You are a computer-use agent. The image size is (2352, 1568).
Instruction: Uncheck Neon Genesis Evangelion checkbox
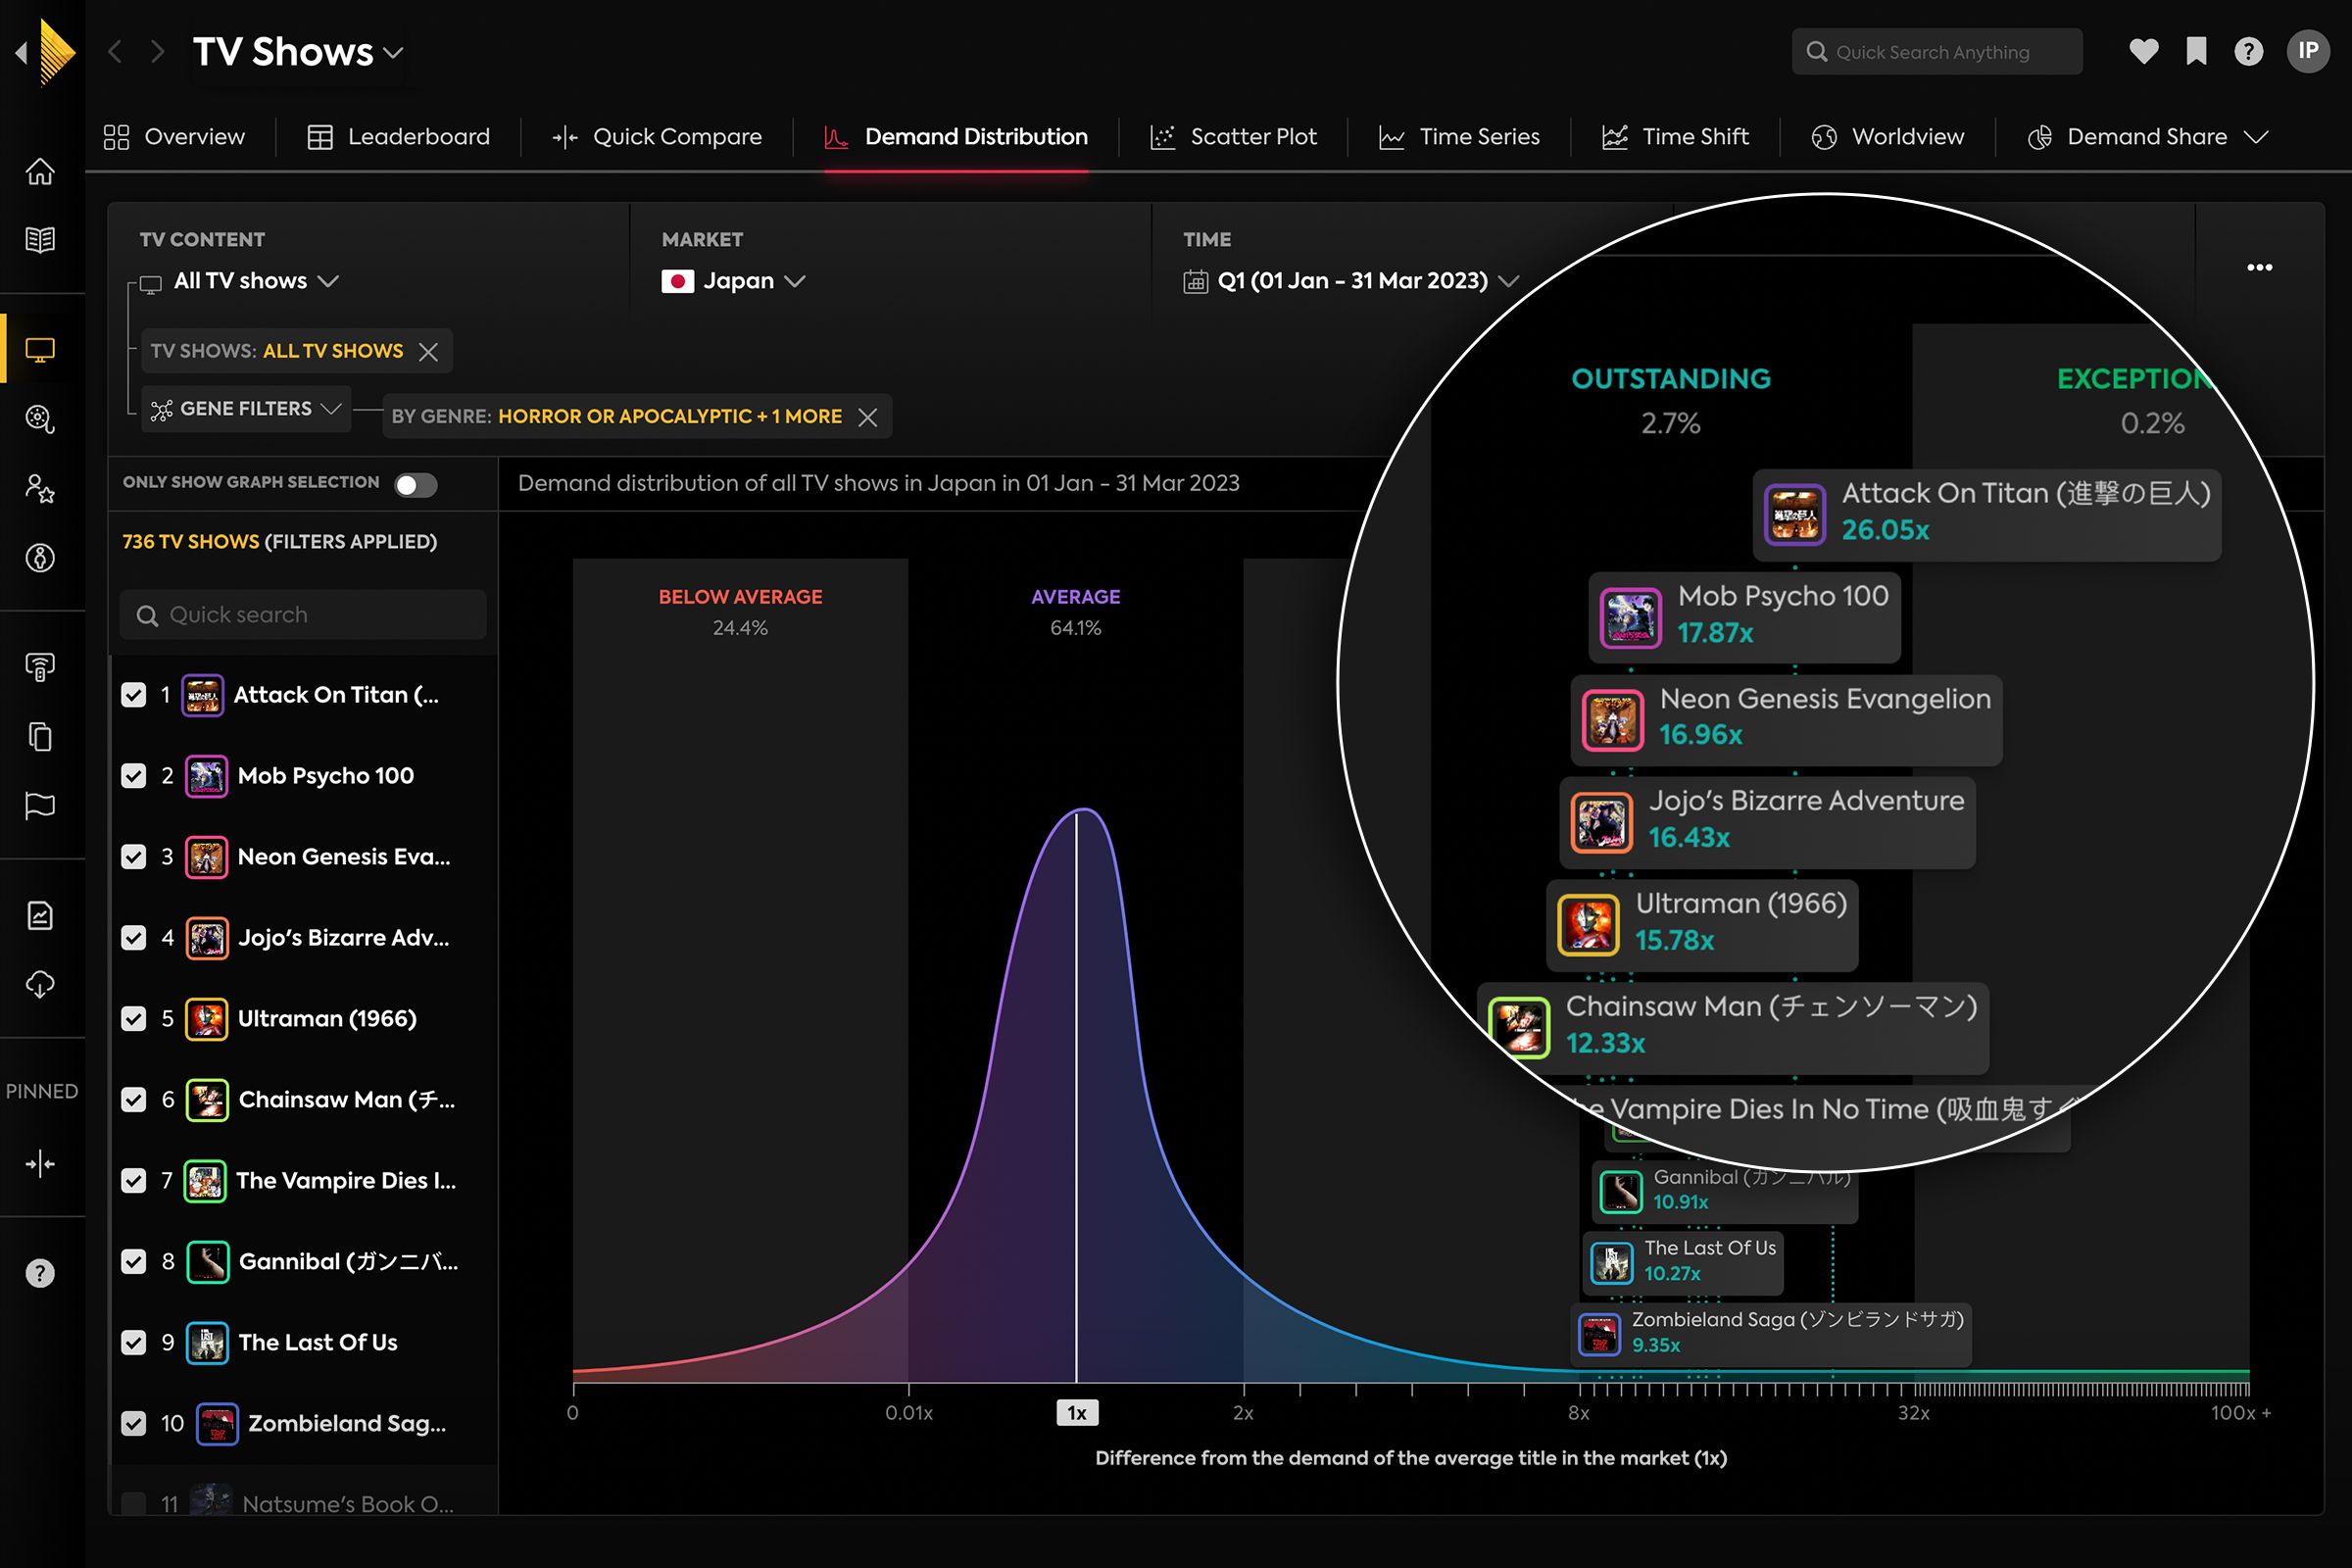(134, 857)
